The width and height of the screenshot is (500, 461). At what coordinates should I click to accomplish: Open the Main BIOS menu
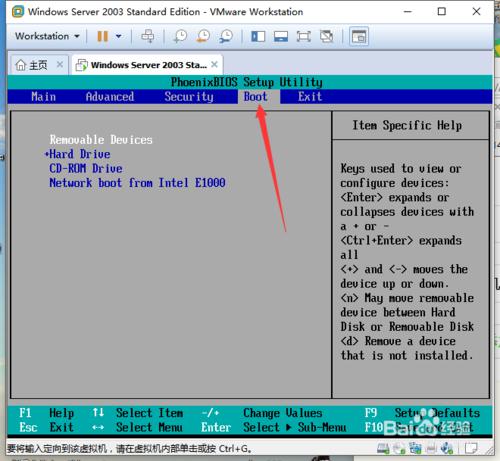coord(44,97)
